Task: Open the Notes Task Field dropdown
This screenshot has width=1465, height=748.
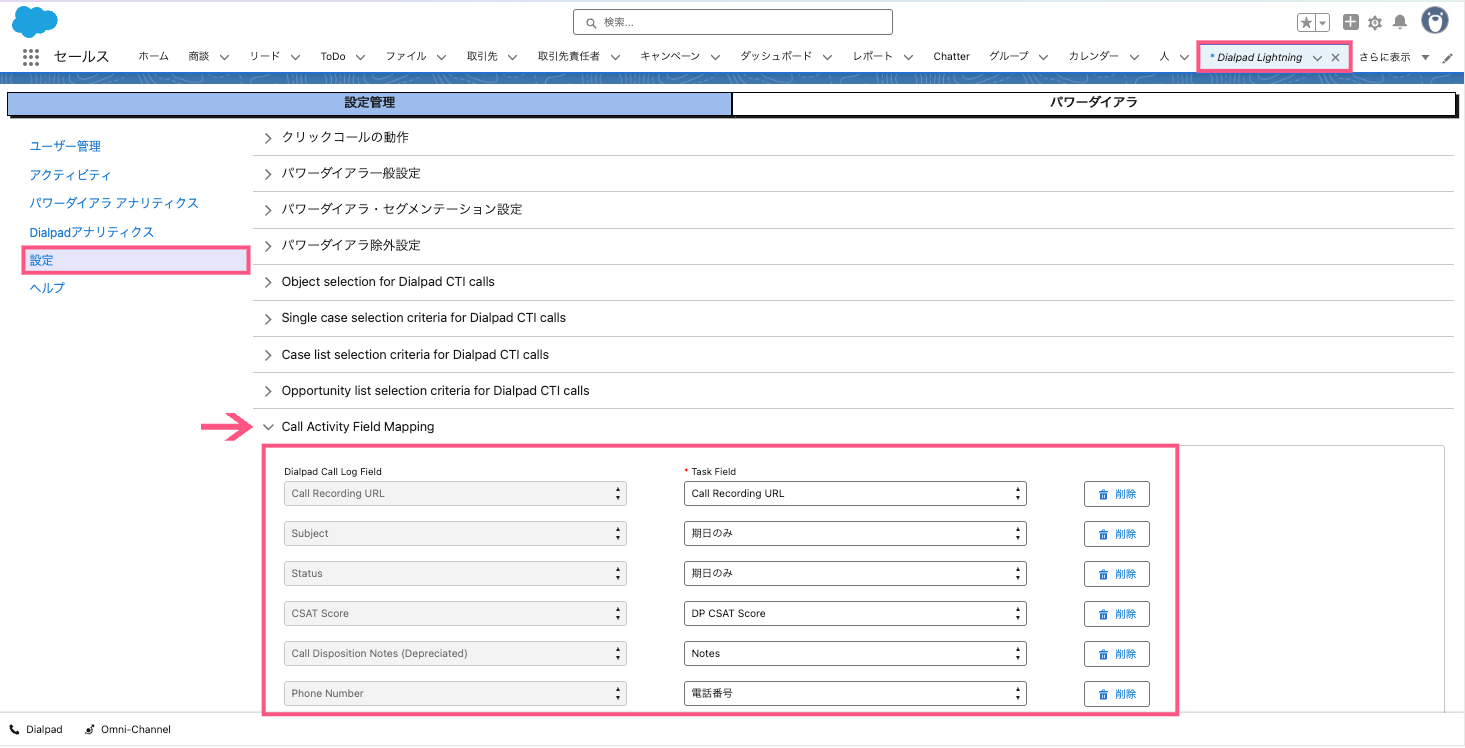Action: 855,654
